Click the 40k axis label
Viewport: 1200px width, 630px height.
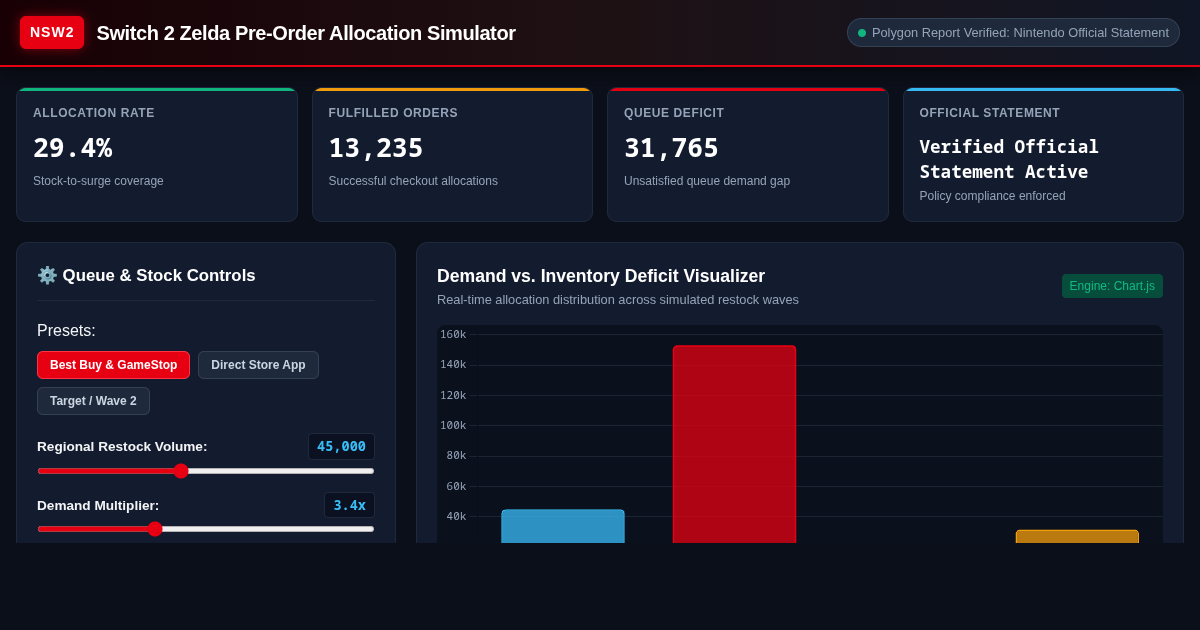456,517
